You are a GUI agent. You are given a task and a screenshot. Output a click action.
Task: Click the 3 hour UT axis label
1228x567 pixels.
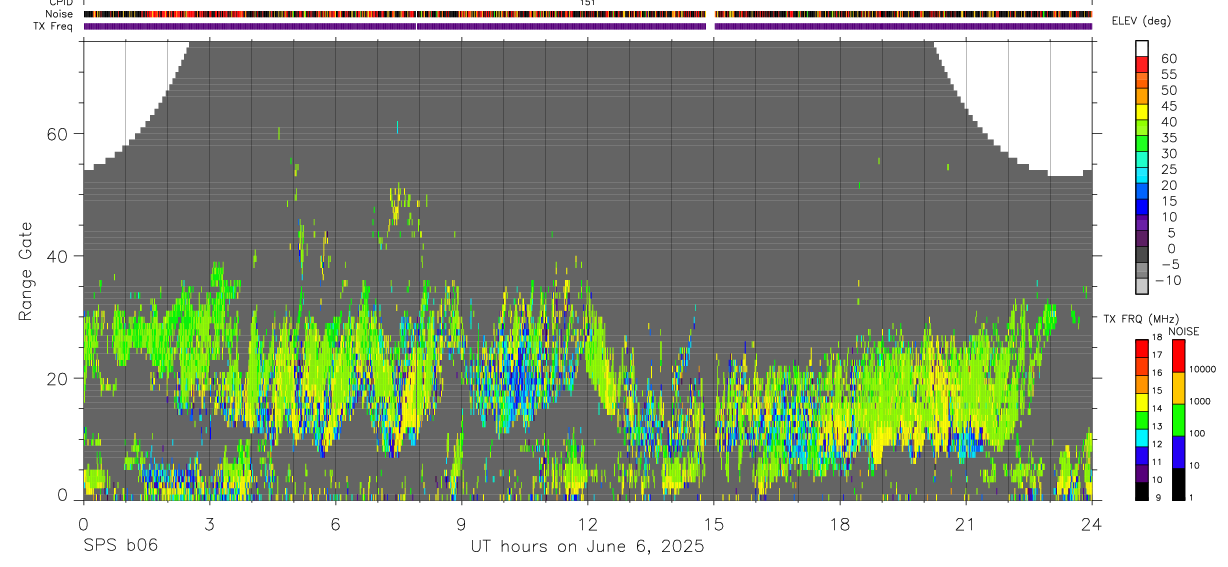pyautogui.click(x=209, y=524)
